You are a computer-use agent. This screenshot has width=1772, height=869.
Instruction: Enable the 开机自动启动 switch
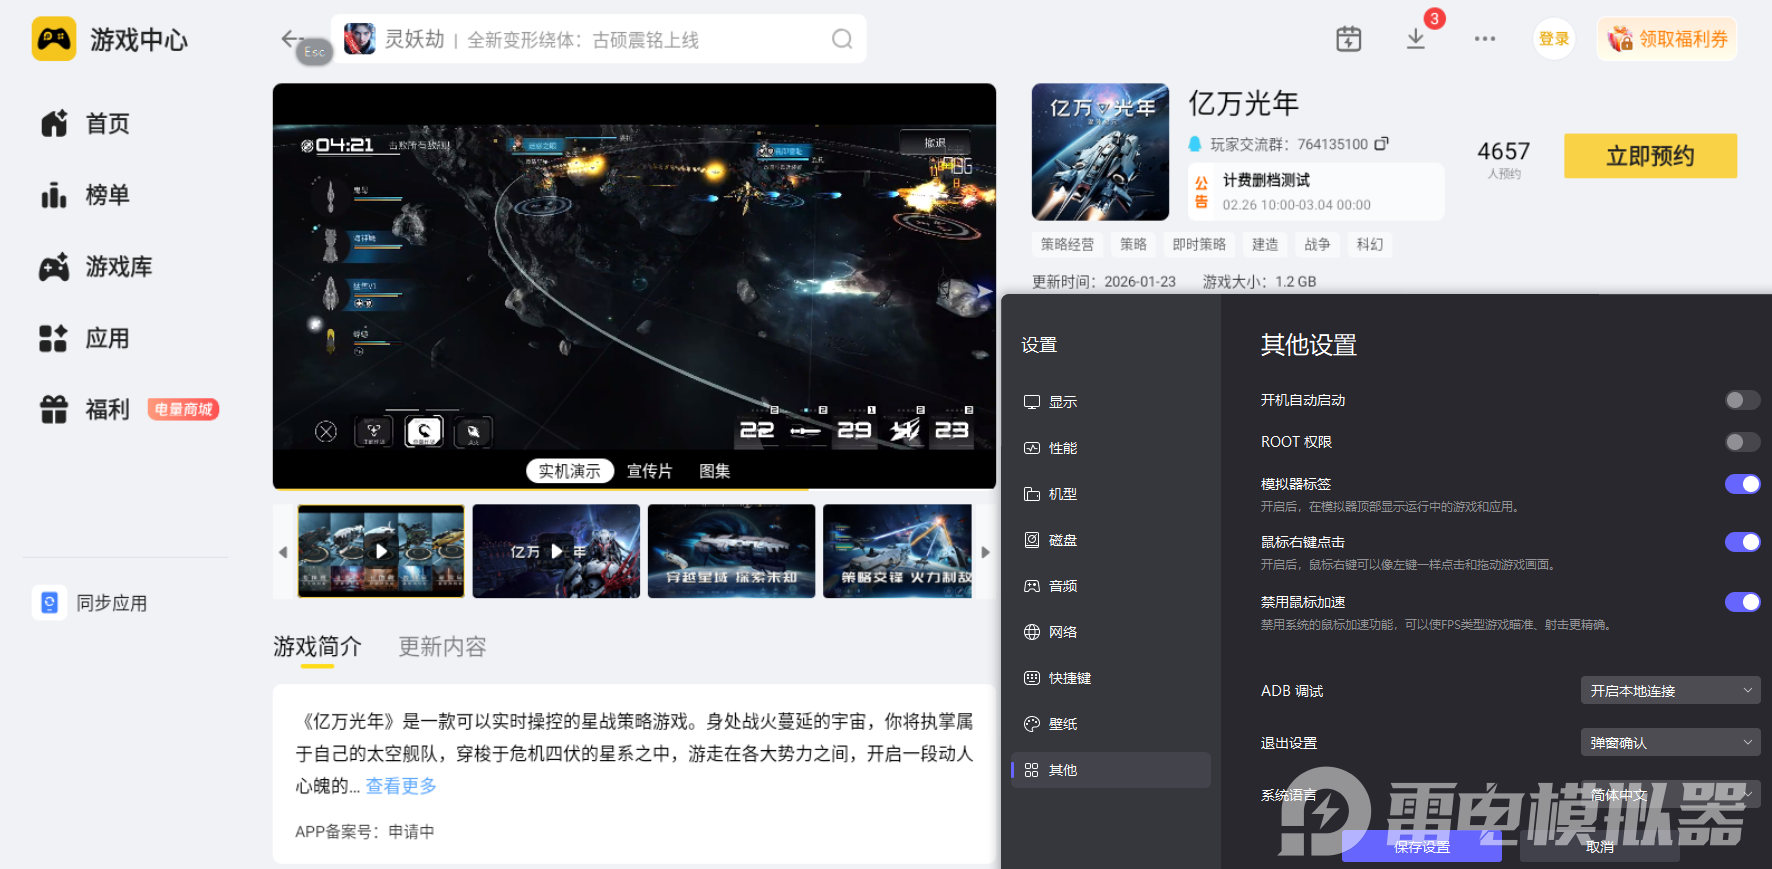tap(1741, 400)
